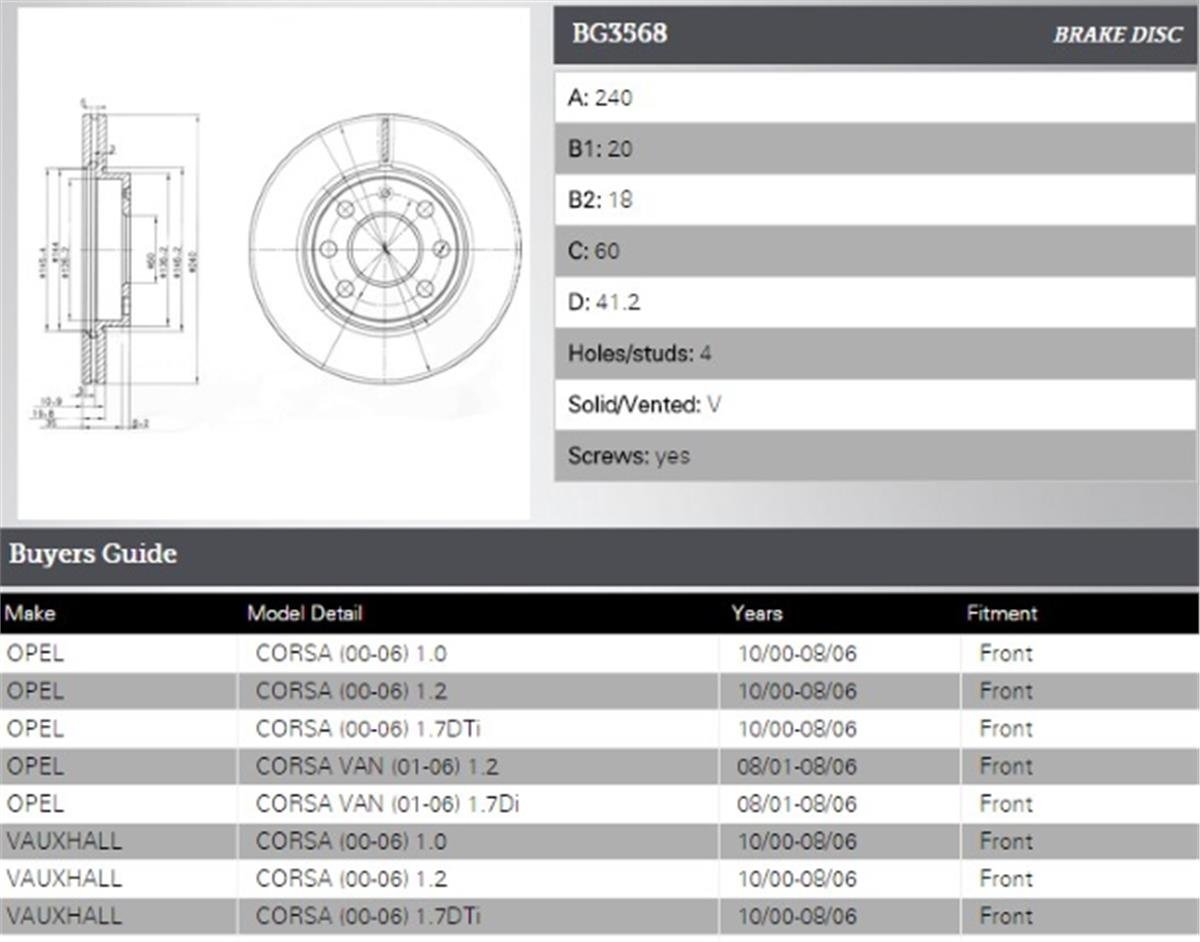Click Front fitment for VAUXHALL CORSA 1.0
The width and height of the screenshot is (1200, 942).
(x=1006, y=841)
